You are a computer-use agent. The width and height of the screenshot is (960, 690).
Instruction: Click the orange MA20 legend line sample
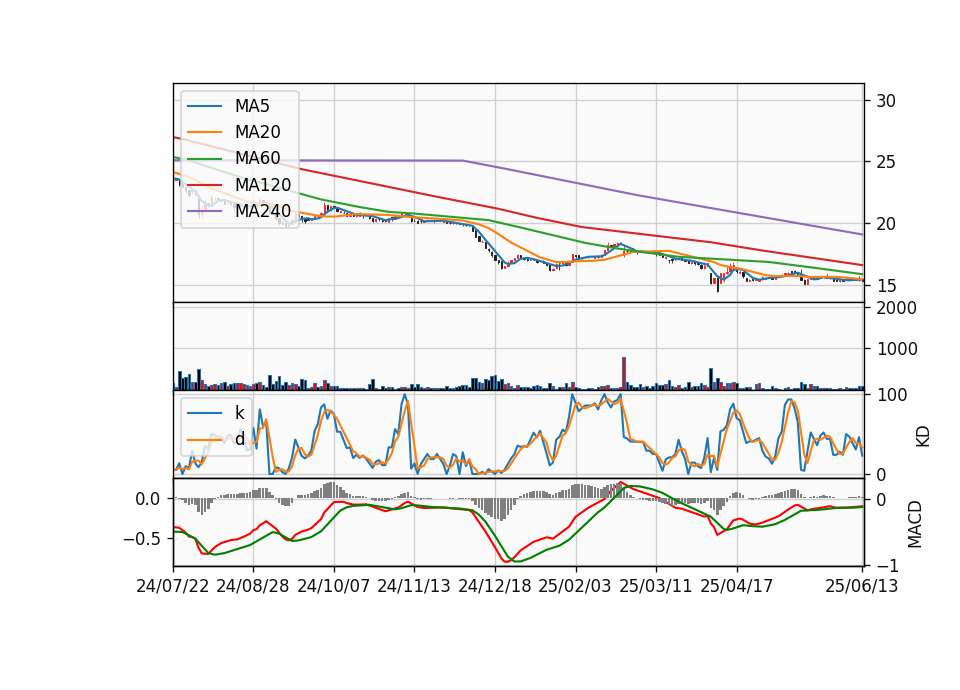point(204,132)
